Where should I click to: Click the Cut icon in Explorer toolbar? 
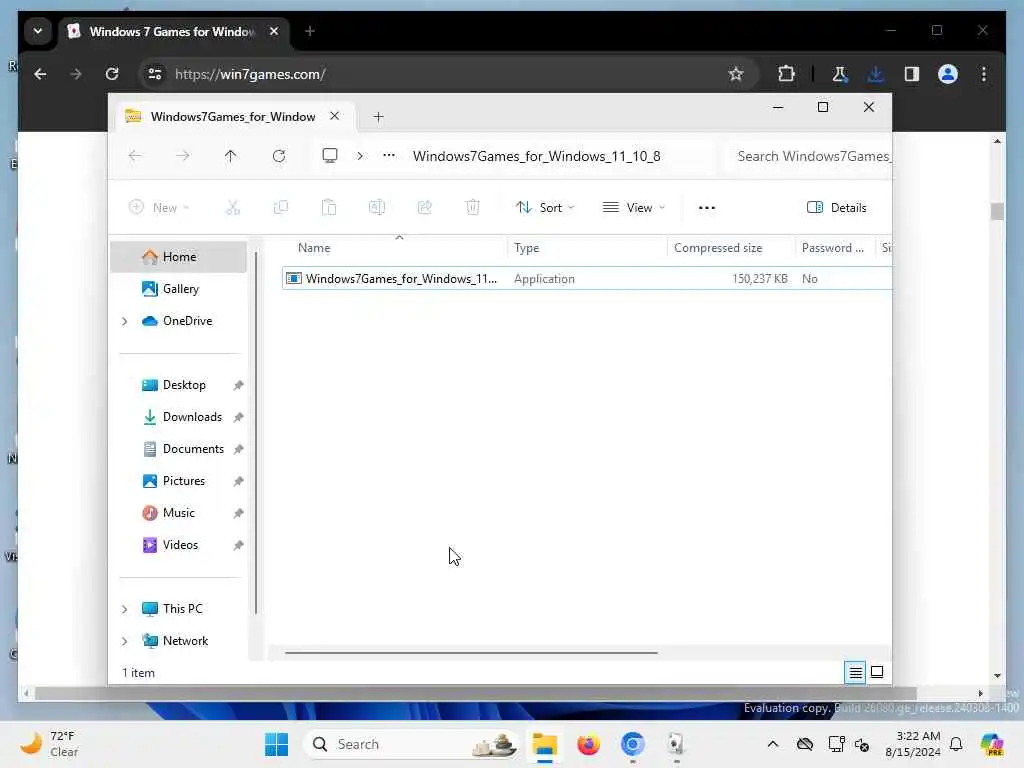pyautogui.click(x=232, y=208)
